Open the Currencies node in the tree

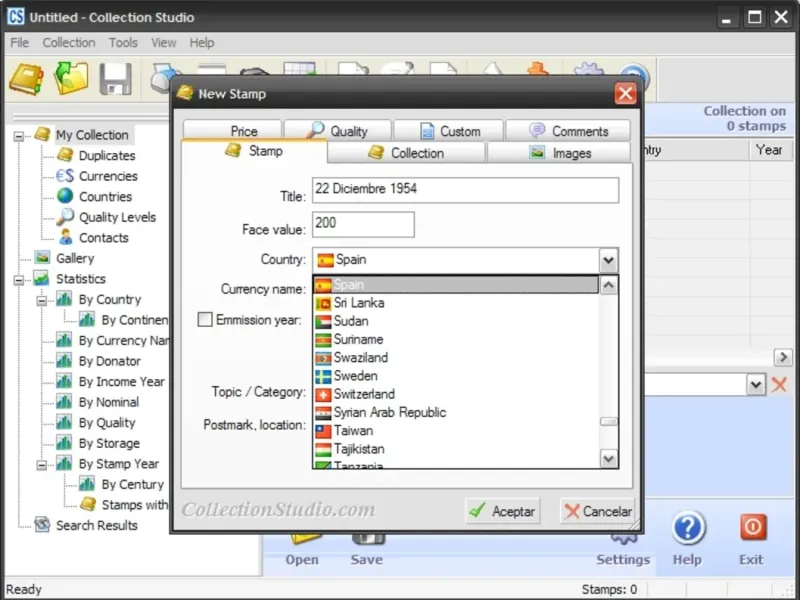(108, 176)
